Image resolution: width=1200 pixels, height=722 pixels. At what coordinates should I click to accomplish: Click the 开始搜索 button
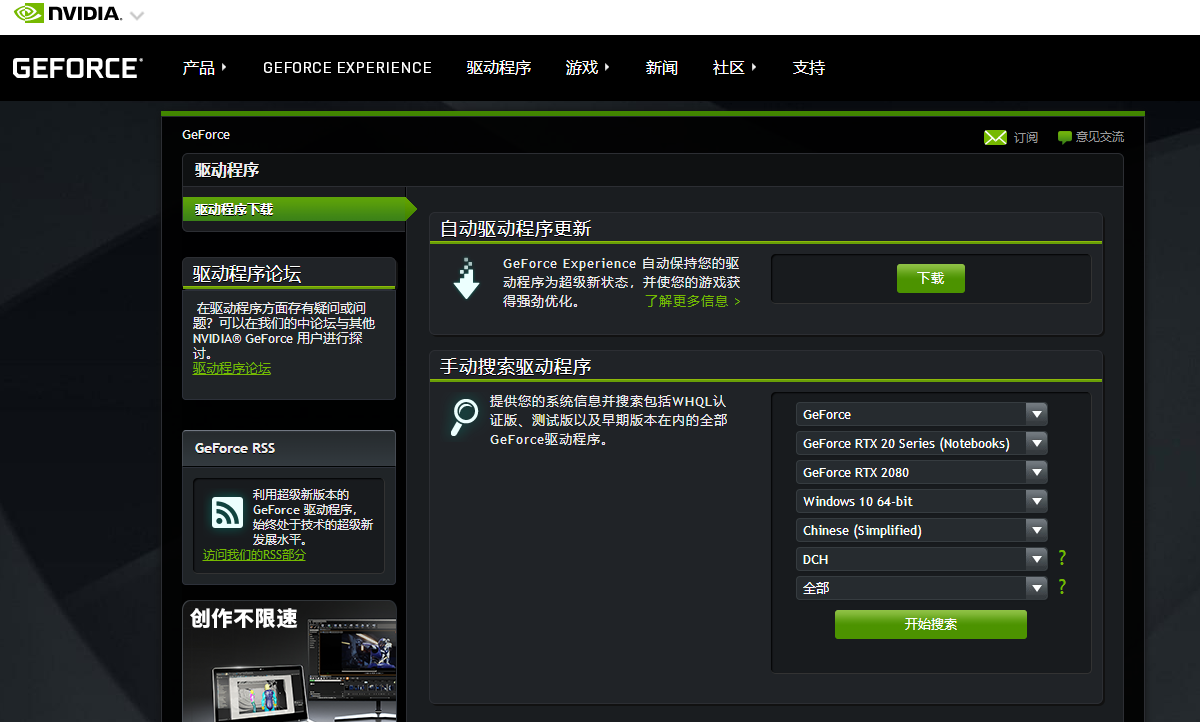pyautogui.click(x=931, y=624)
